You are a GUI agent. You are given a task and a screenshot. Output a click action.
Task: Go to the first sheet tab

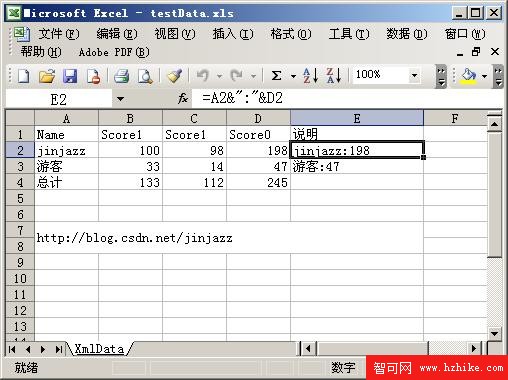[x=12, y=349]
